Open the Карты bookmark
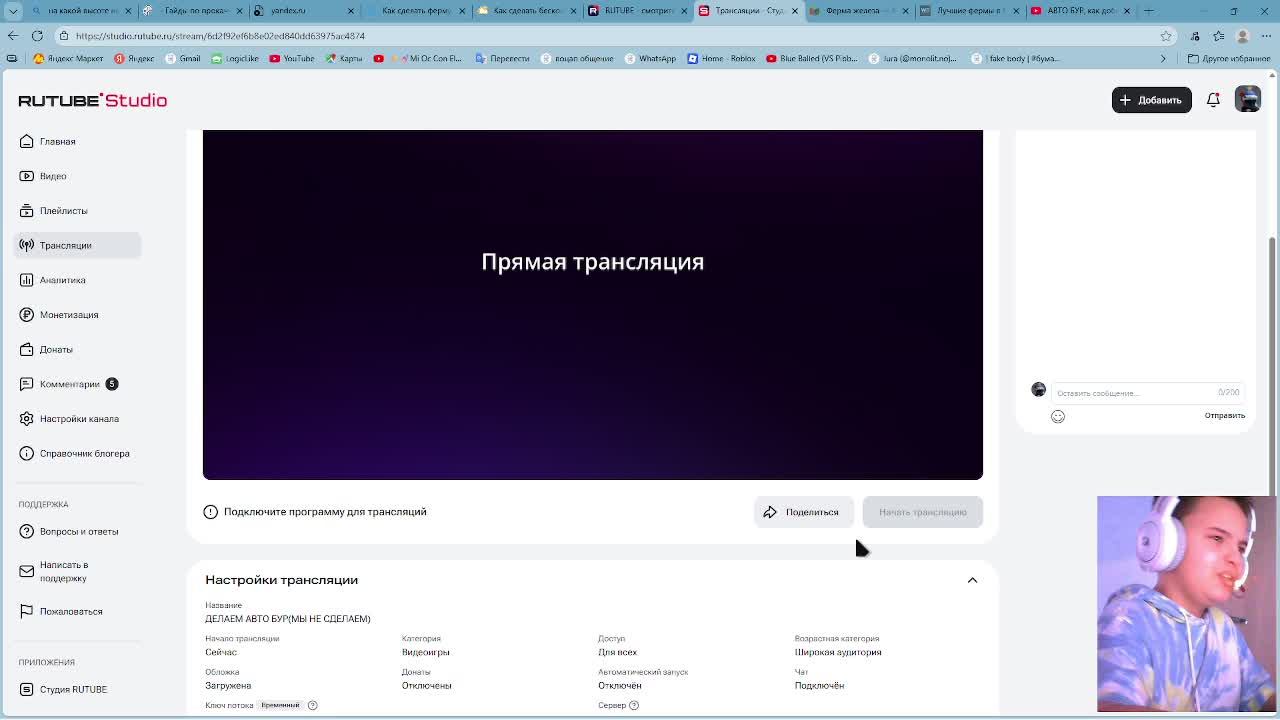 point(344,58)
